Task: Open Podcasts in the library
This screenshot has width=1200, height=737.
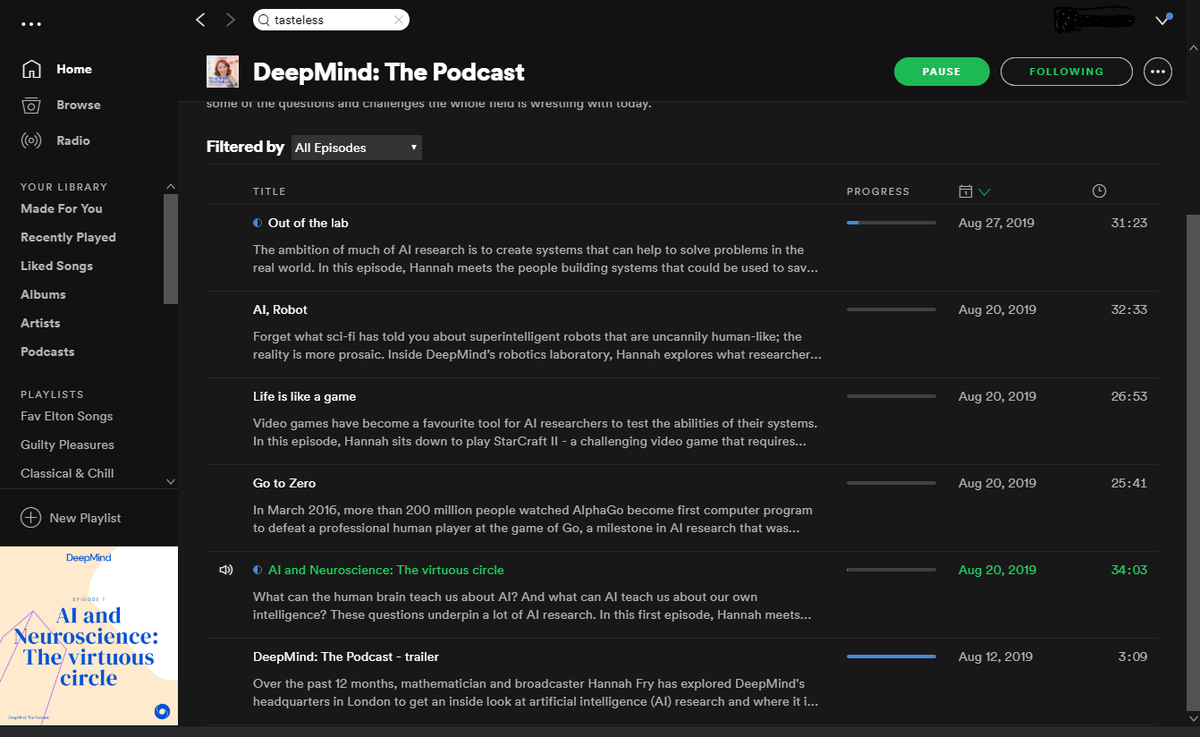Action: pos(47,352)
